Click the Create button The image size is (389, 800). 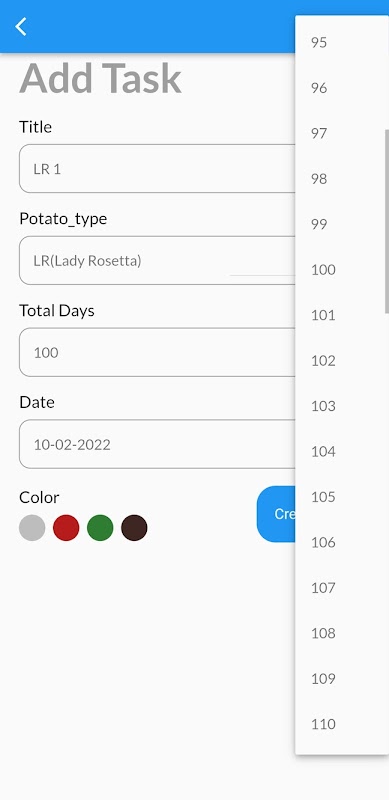point(276,514)
